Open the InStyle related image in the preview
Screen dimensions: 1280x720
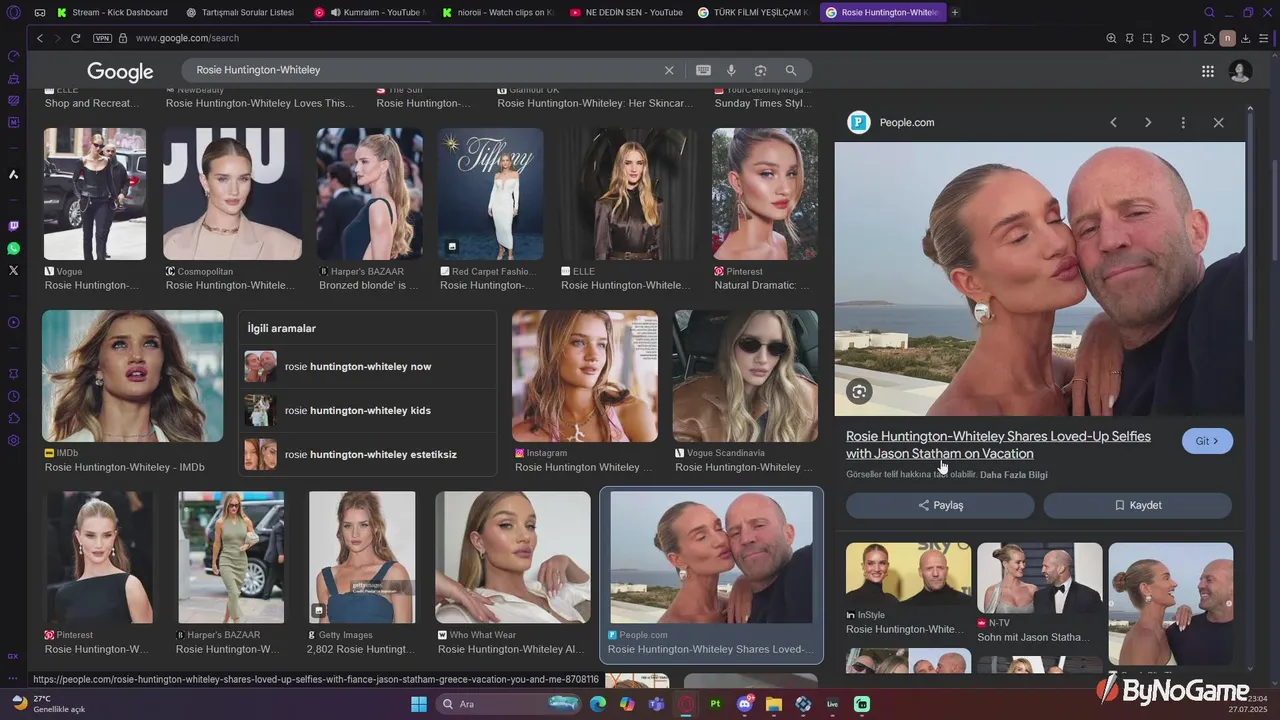click(908, 574)
